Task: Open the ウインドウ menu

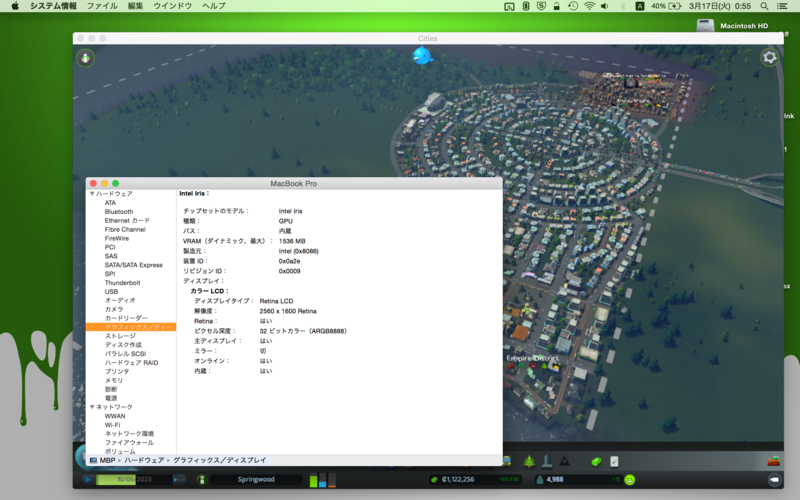Action: click(172, 6)
